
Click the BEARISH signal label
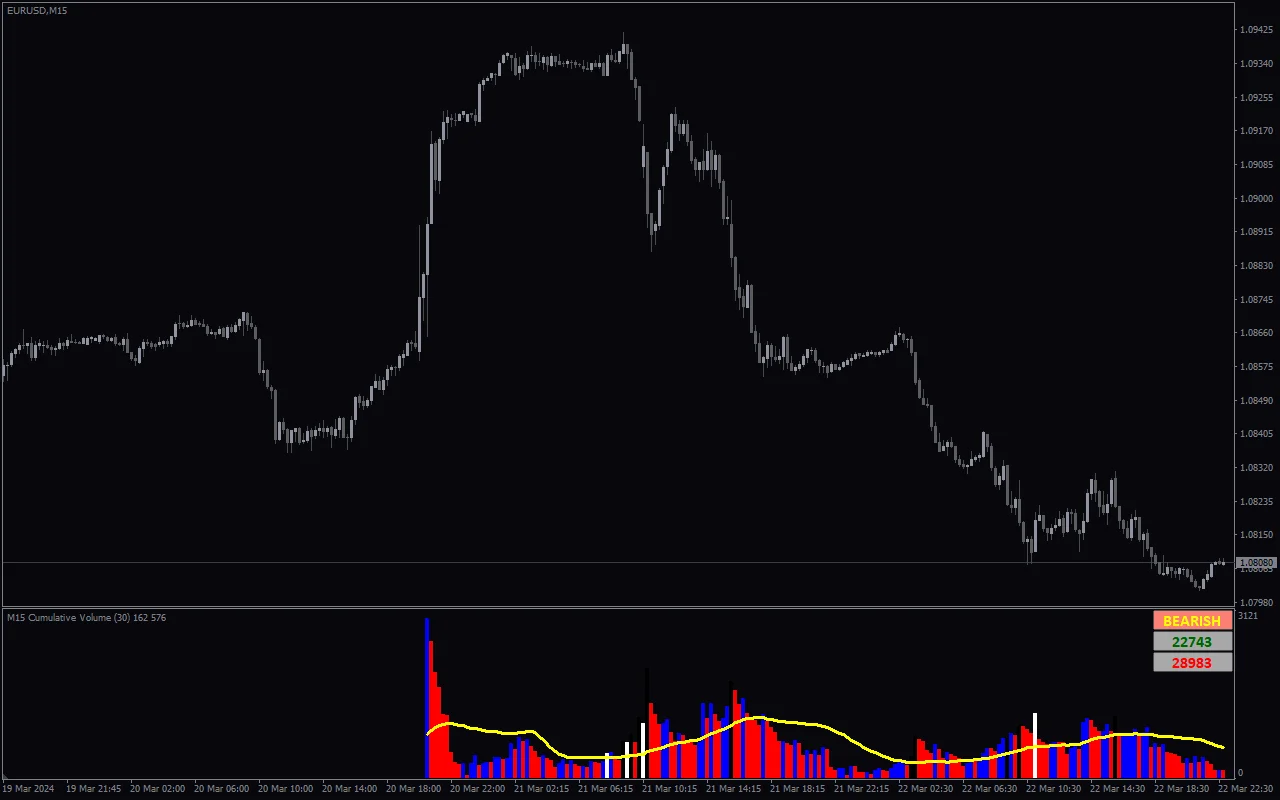[1192, 621]
